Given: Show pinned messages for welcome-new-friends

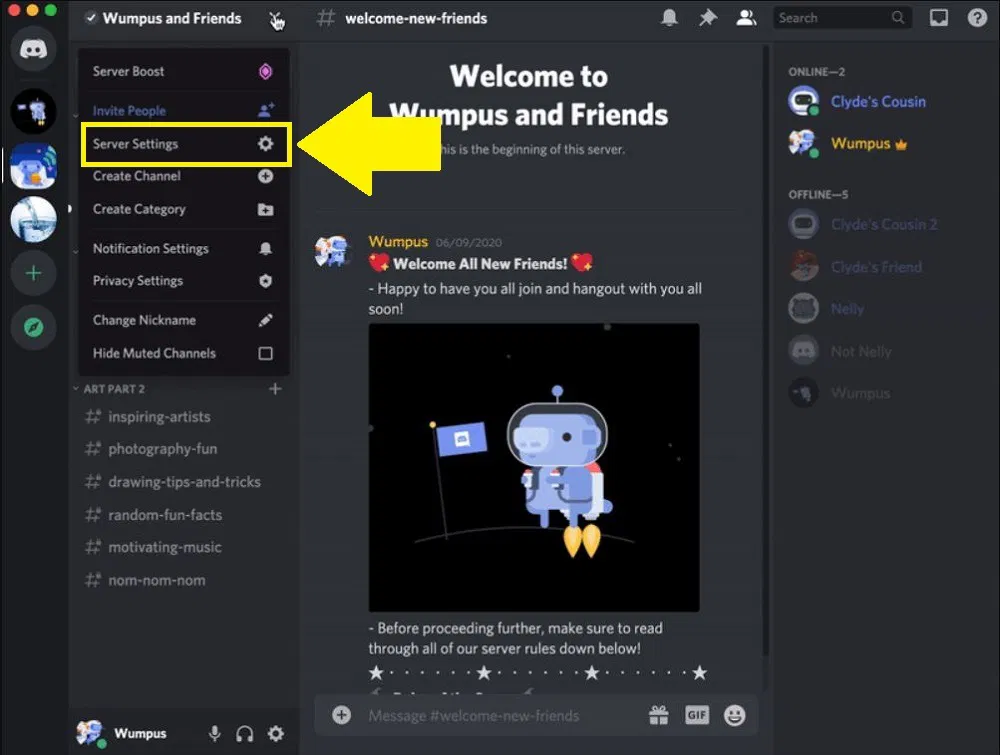Looking at the screenshot, I should point(707,17).
